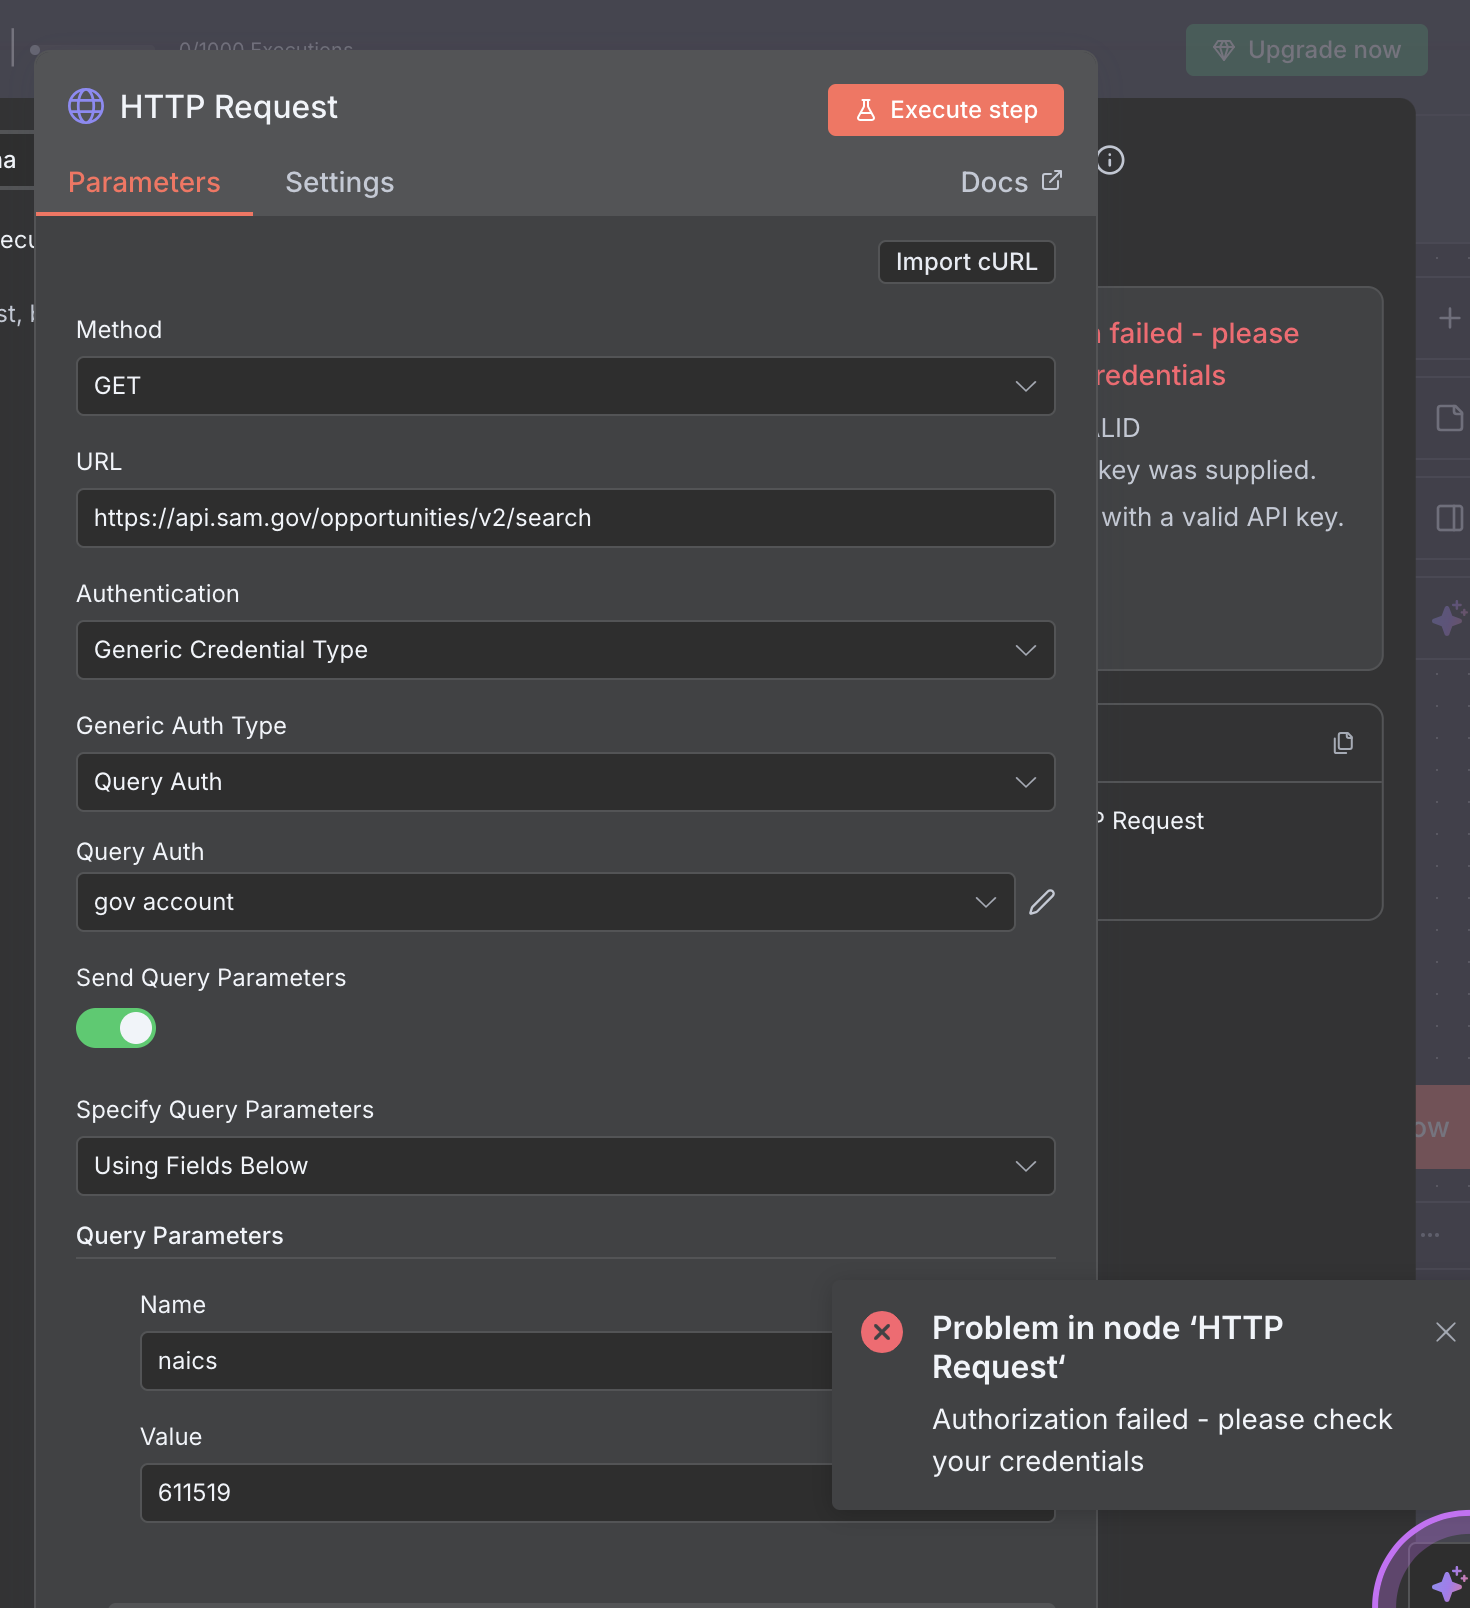Screen dimensions: 1470x1608
Task: Click the Import cURL button
Action: [966, 262]
